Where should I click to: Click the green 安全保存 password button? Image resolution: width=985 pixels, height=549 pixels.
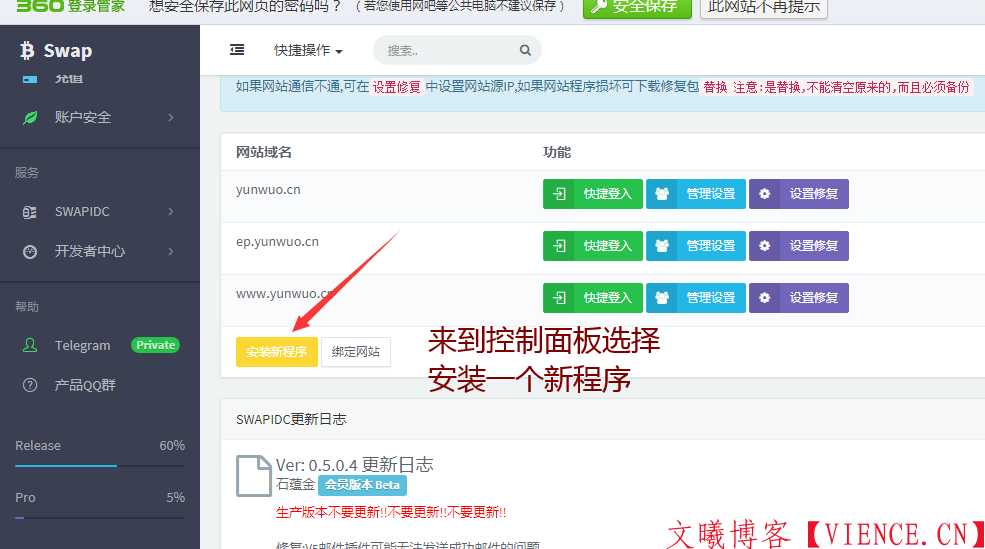pos(636,6)
